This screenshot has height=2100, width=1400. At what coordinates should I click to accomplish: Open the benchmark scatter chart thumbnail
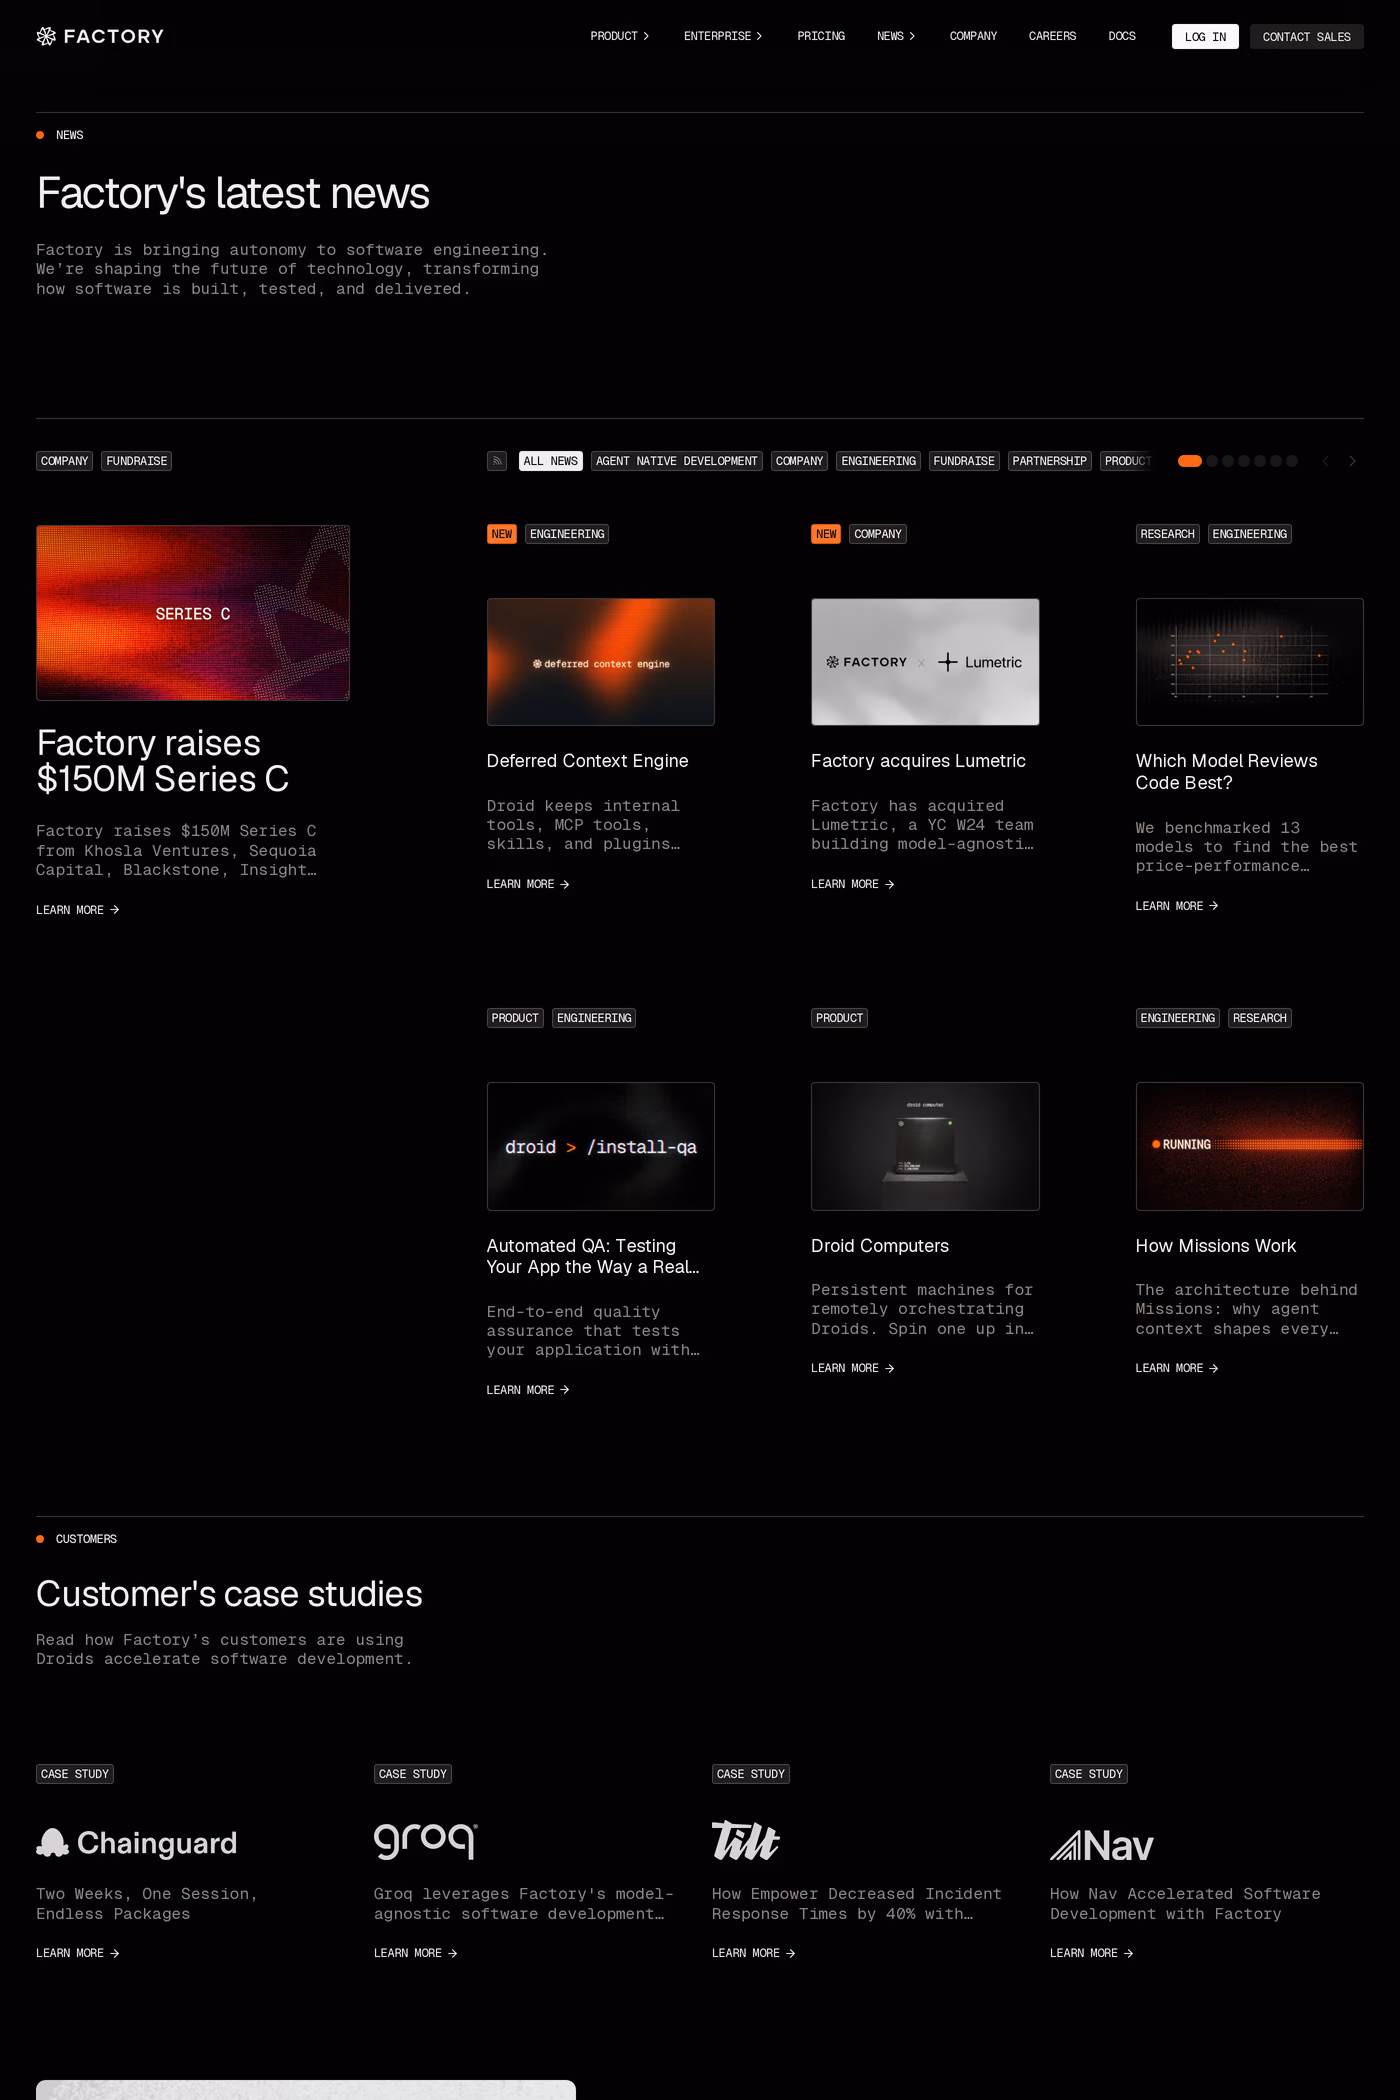point(1250,662)
